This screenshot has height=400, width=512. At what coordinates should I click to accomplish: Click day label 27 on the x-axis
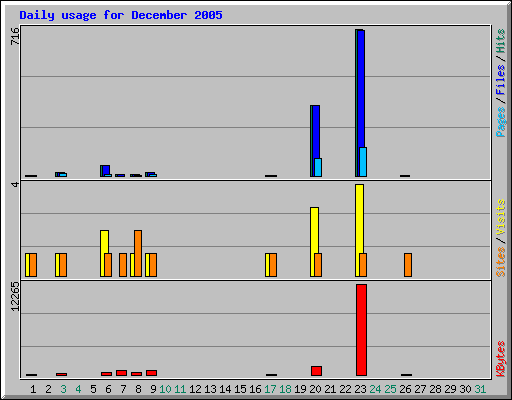[420, 389]
